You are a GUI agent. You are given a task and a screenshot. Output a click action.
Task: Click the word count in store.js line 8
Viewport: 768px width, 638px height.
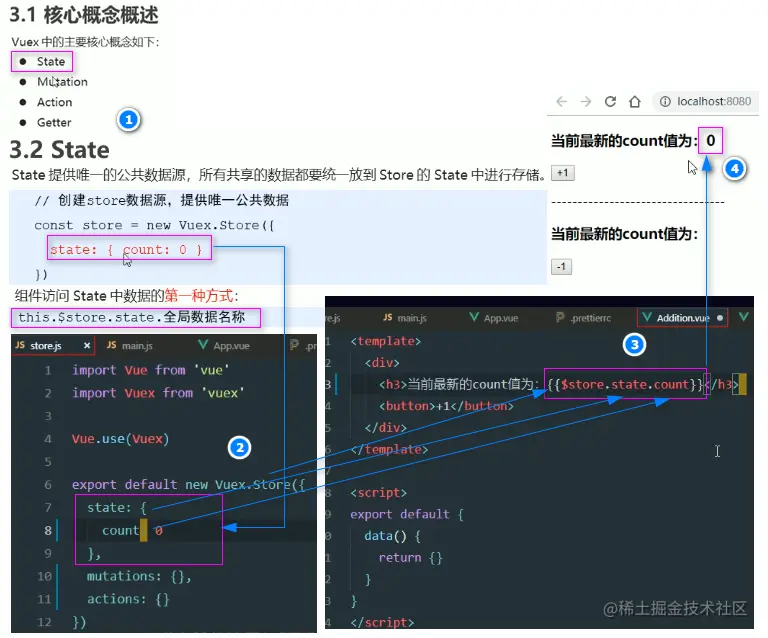coord(120,530)
